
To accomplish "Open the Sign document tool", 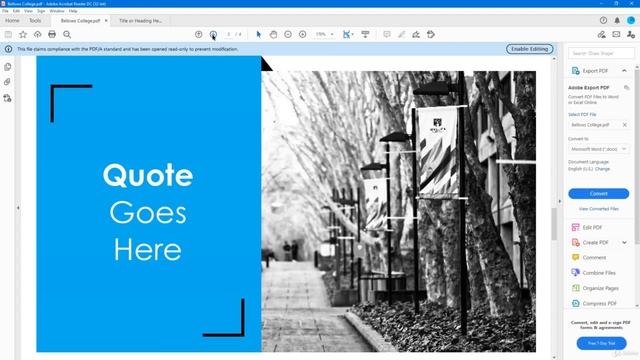I will pos(416,35).
